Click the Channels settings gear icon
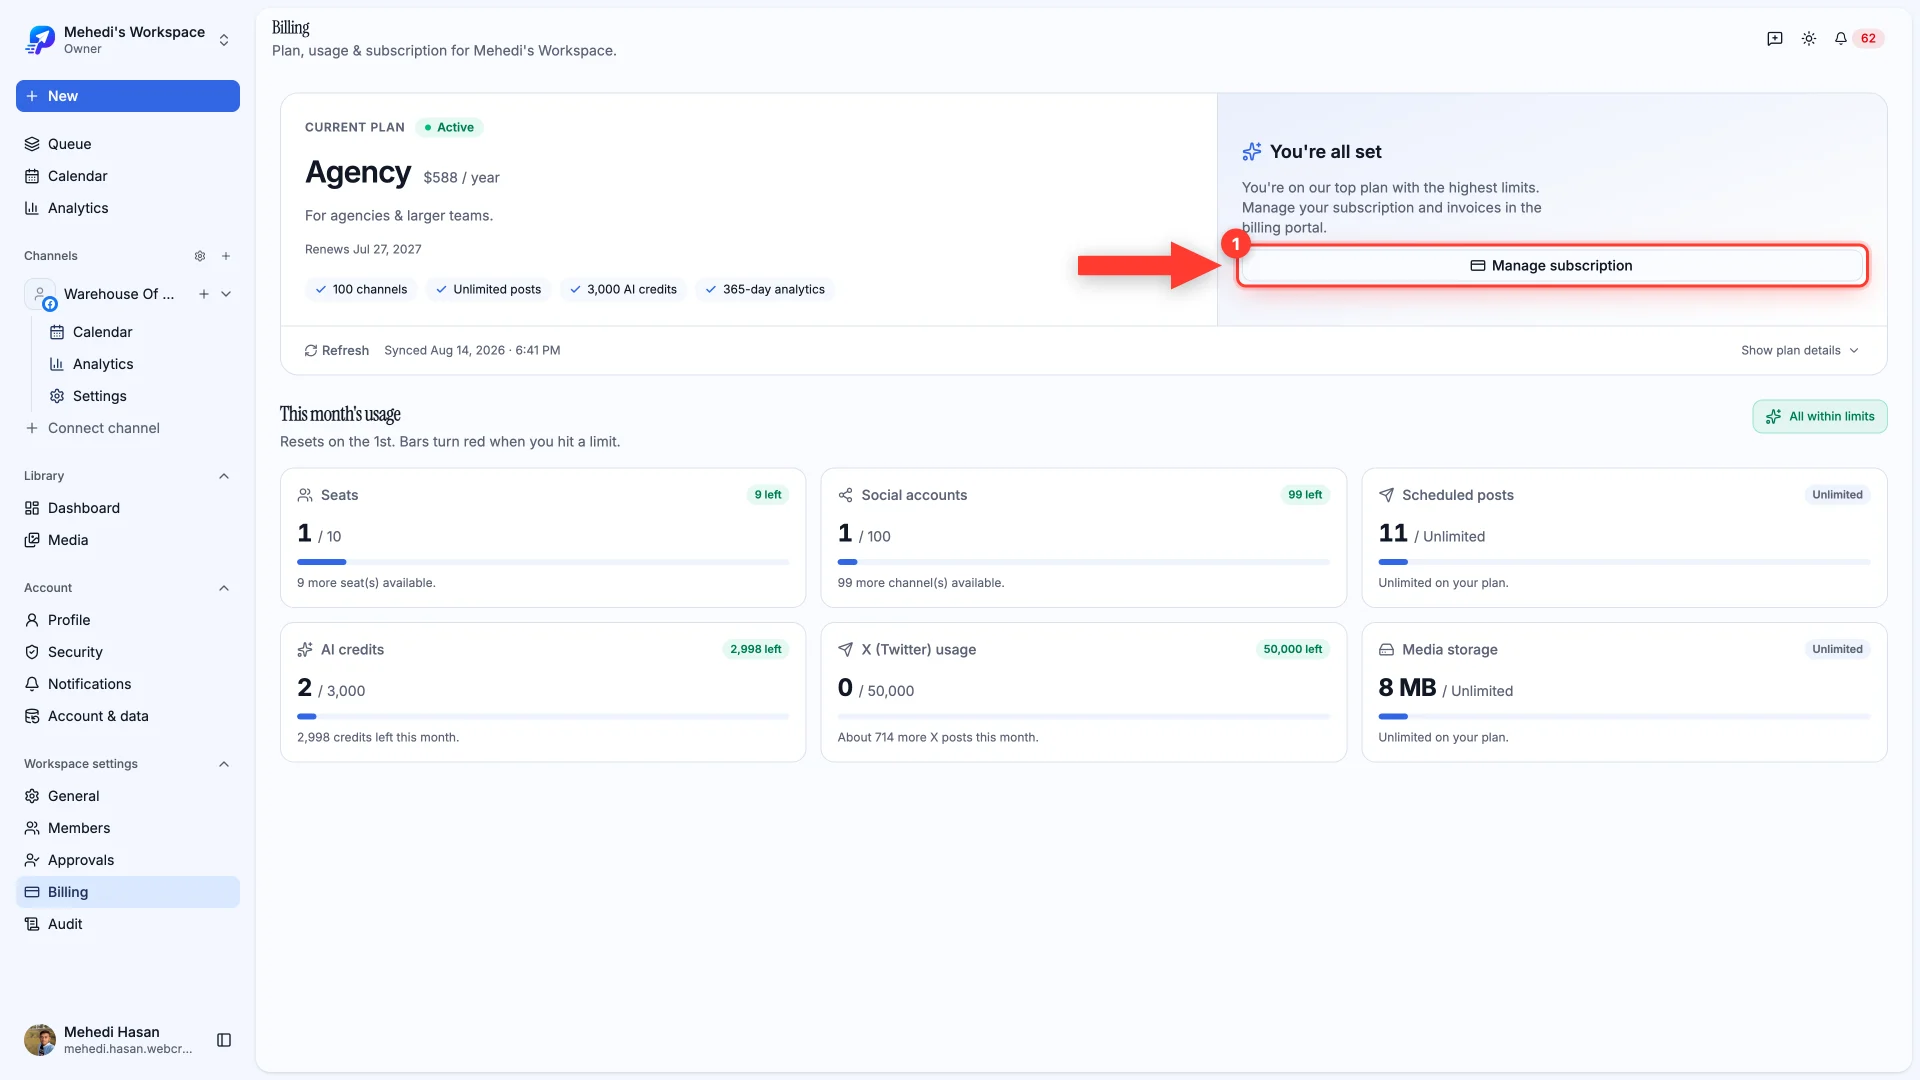 200,256
